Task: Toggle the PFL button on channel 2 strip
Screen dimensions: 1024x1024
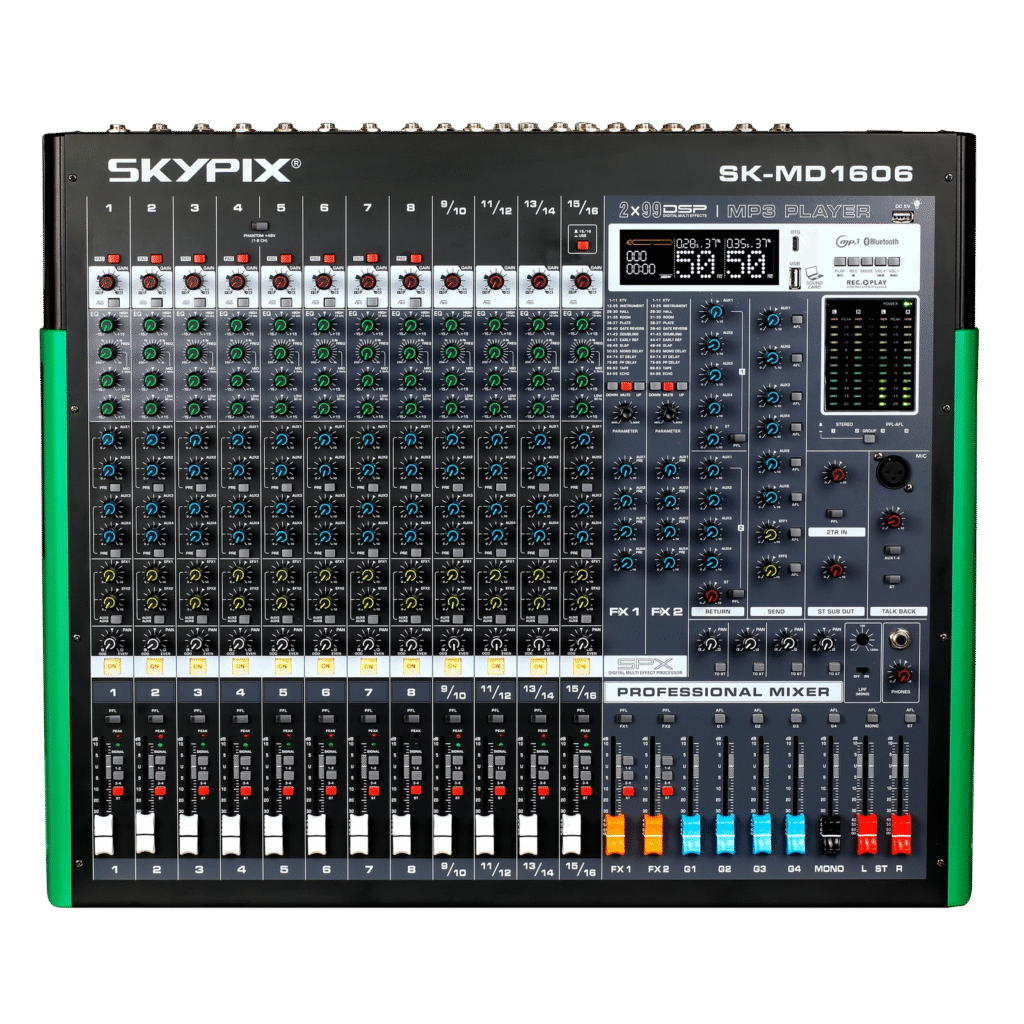Action: 155,719
